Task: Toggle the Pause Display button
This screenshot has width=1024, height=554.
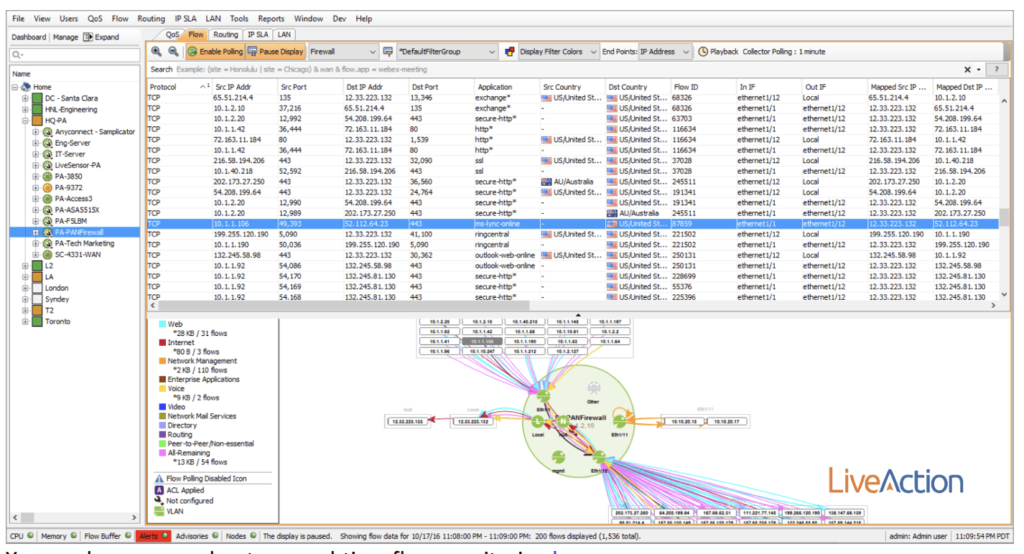Action: 275,51
